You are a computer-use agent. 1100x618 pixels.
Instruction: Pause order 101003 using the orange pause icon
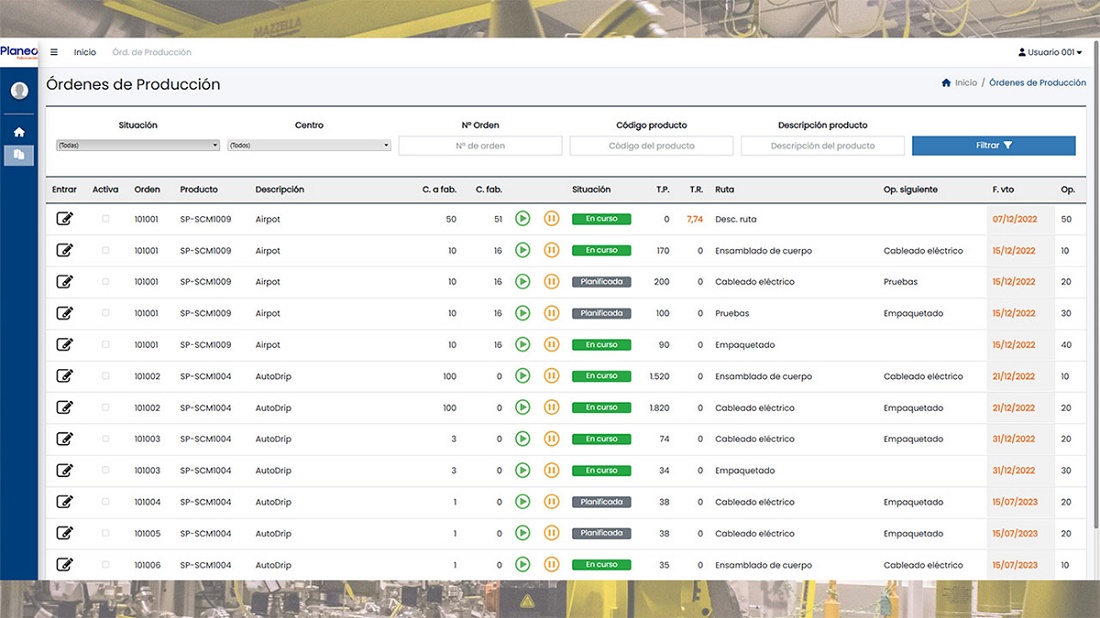click(x=551, y=438)
